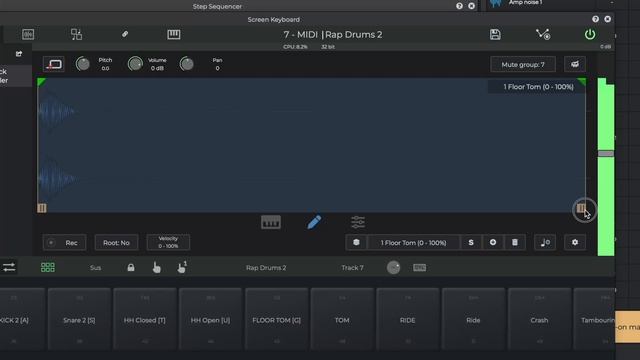Adjust the Volume knob
The image size is (640, 360).
click(x=135, y=64)
